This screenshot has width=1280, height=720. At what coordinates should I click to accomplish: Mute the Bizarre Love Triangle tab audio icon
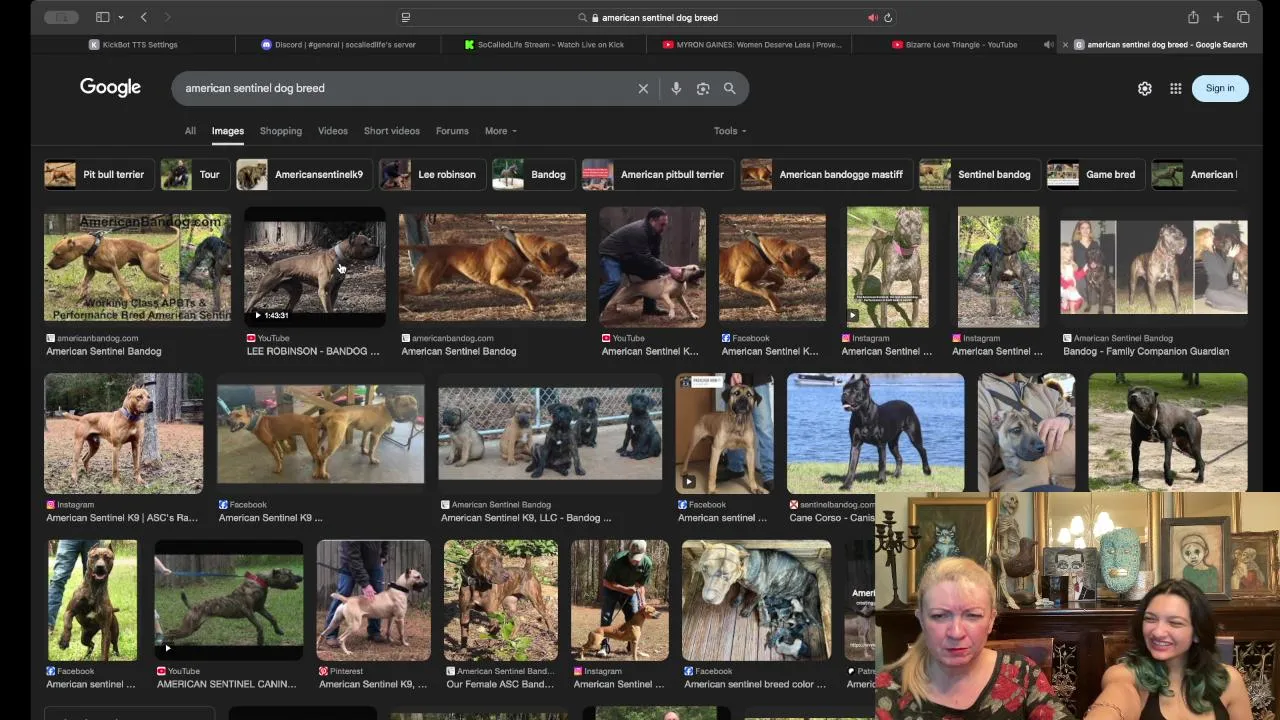pos(1048,44)
